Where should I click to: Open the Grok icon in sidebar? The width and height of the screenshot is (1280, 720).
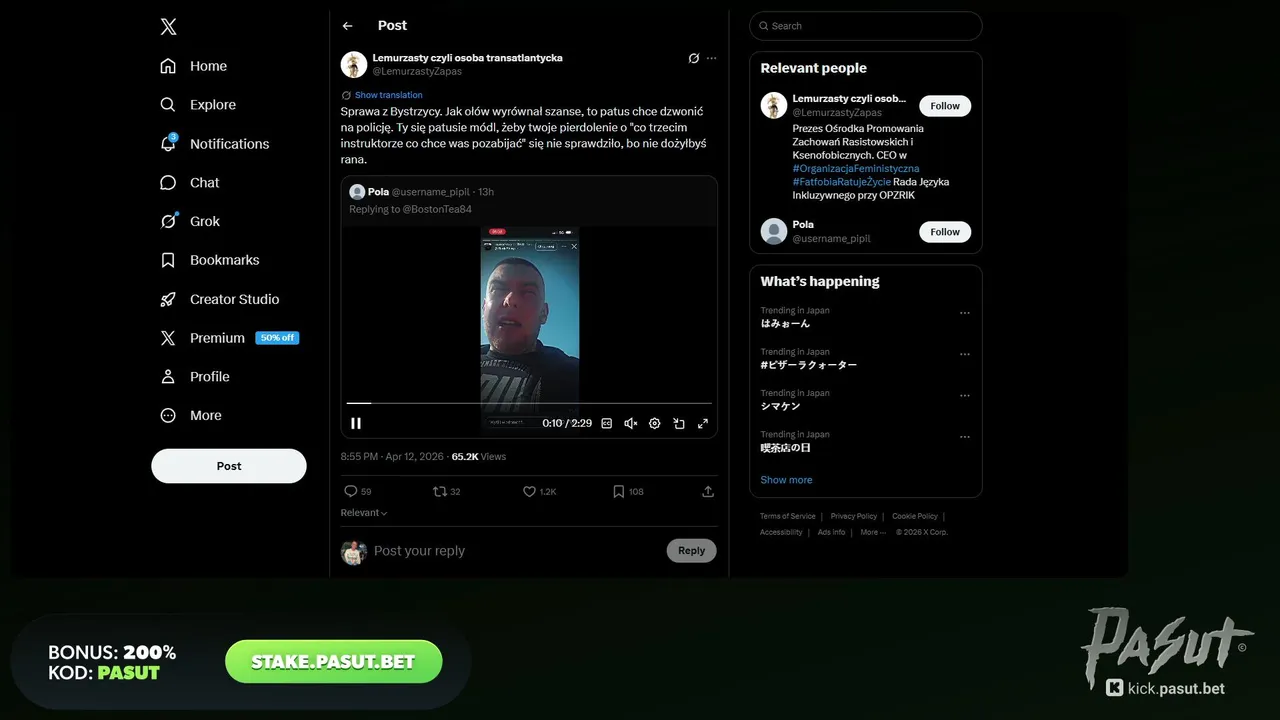(x=168, y=221)
